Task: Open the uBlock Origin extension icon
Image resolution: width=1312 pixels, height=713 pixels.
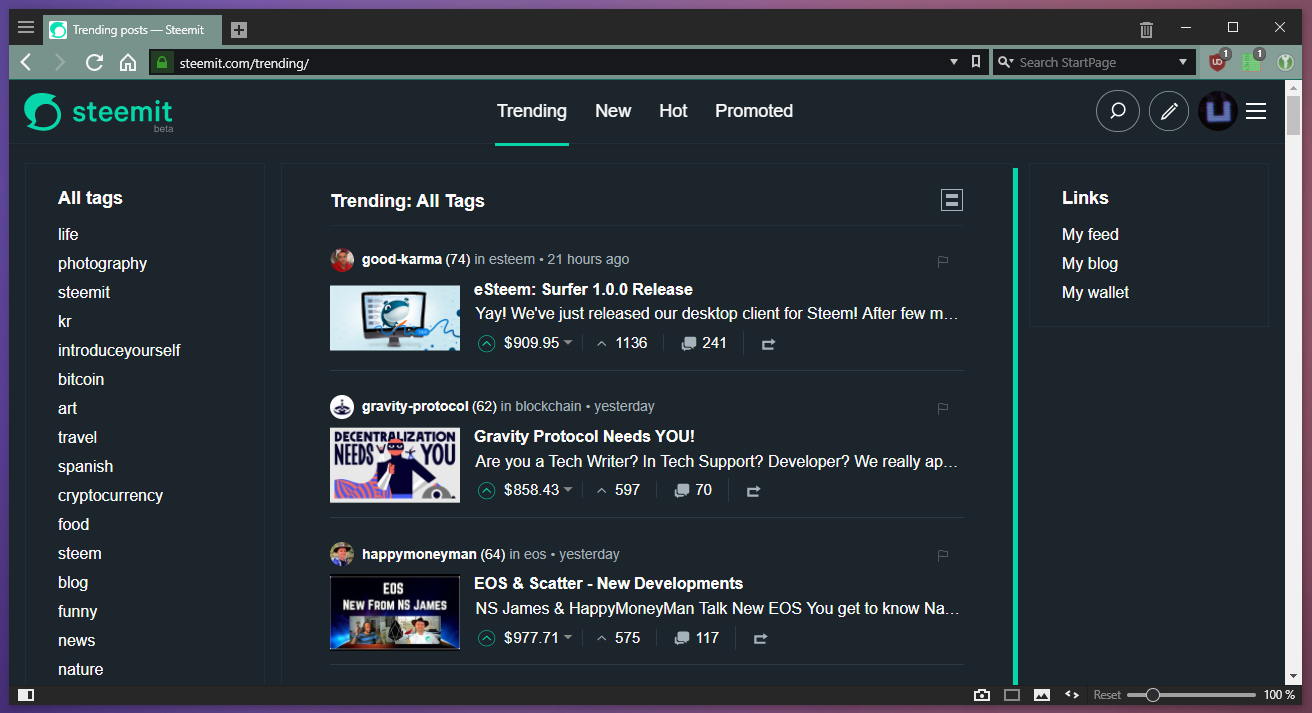Action: (1218, 62)
